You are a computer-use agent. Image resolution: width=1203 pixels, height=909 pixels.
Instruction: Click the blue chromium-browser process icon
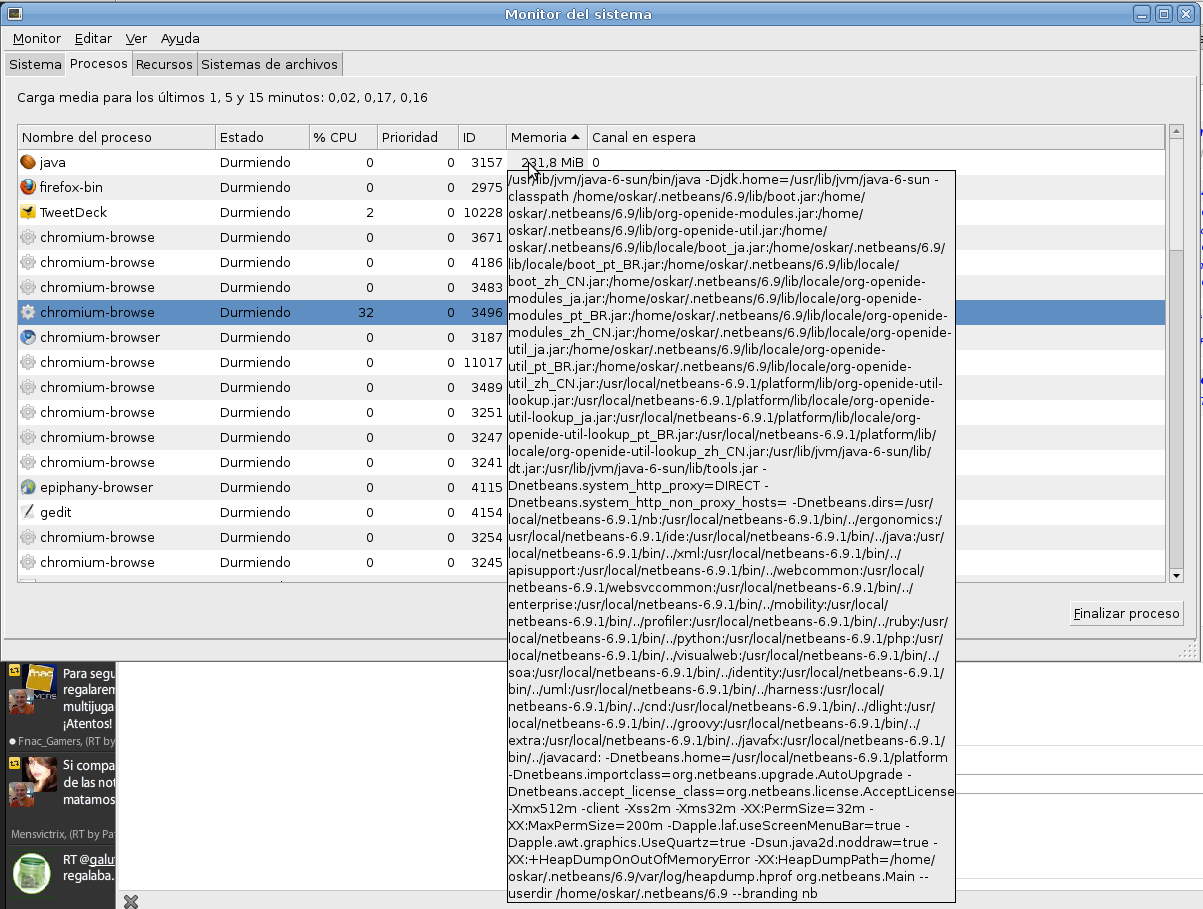[28, 337]
